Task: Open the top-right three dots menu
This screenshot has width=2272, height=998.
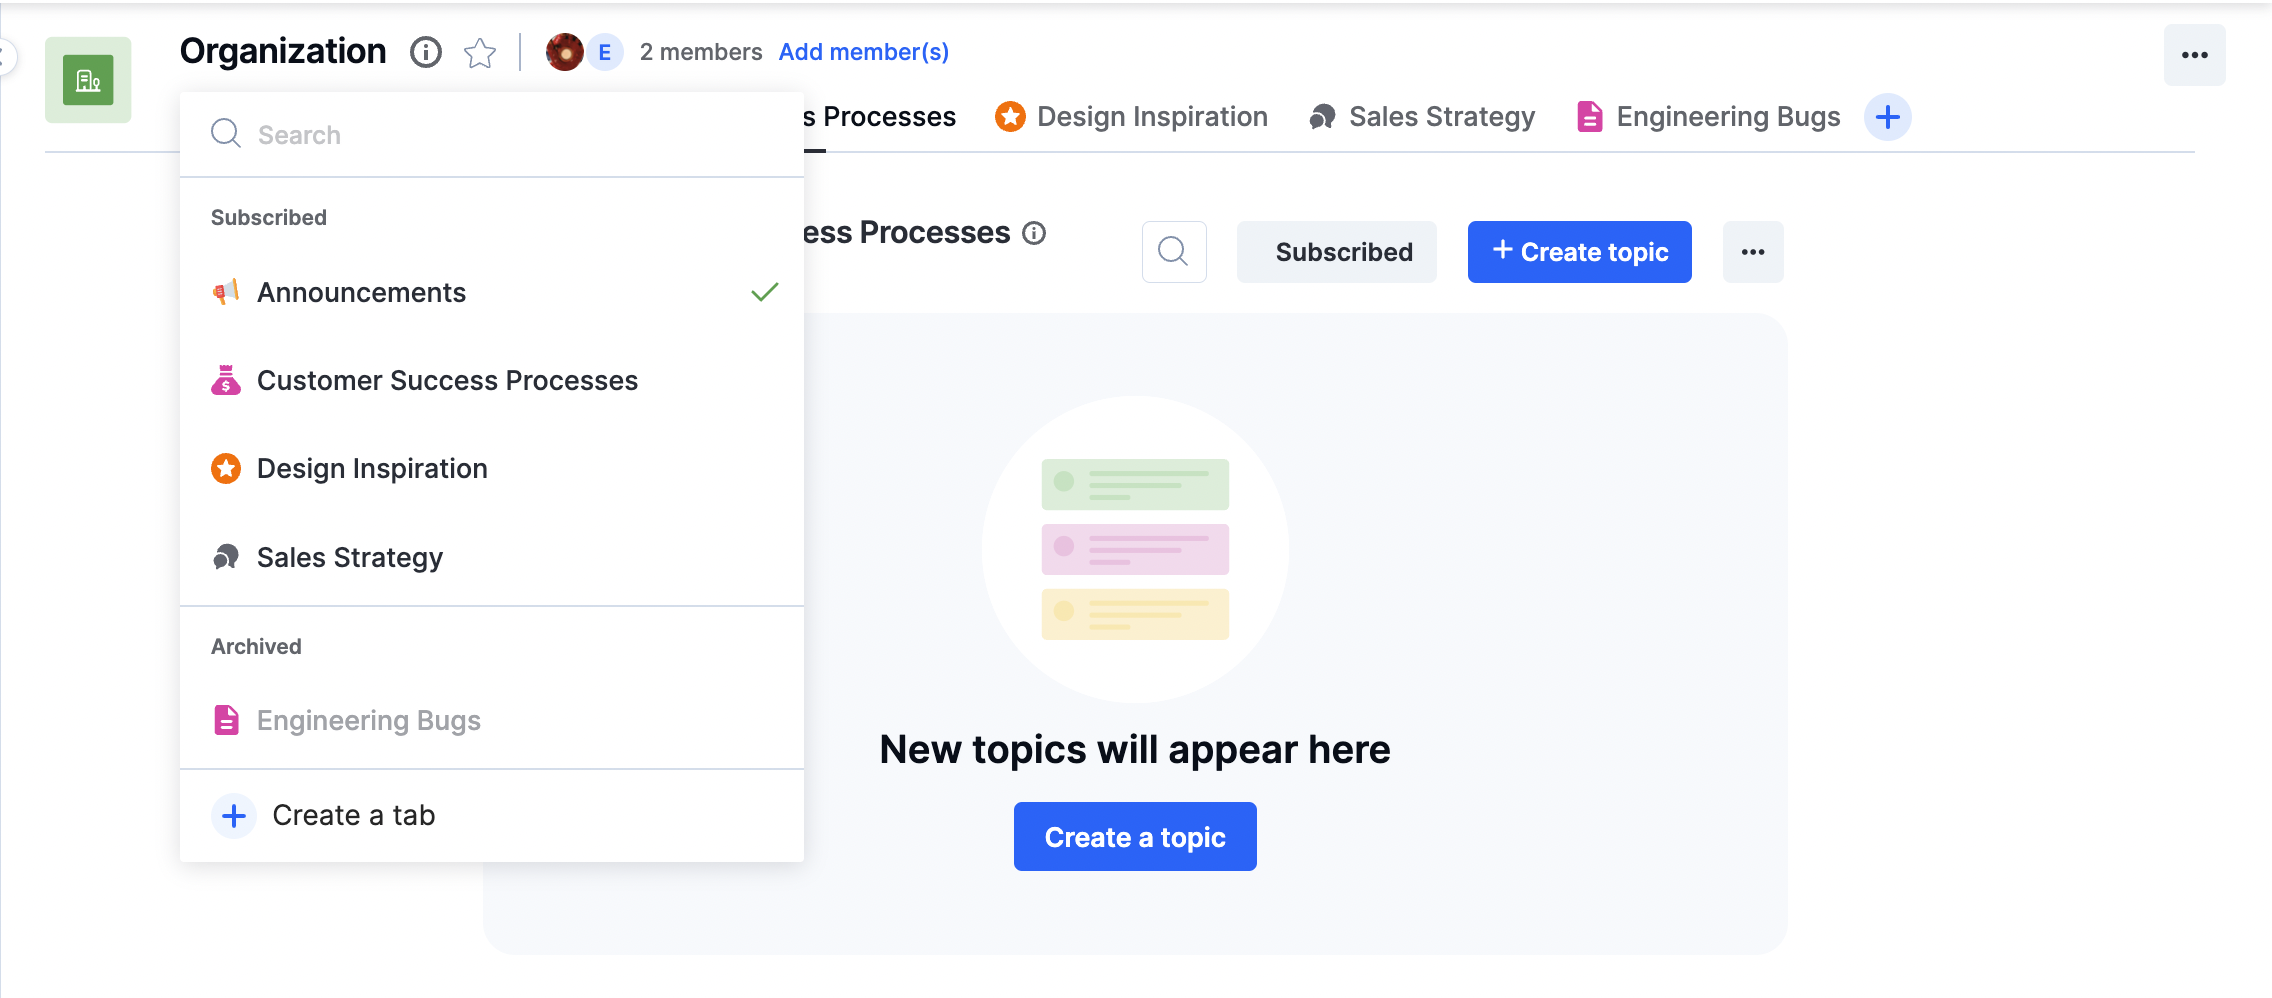Action: pos(2195,55)
